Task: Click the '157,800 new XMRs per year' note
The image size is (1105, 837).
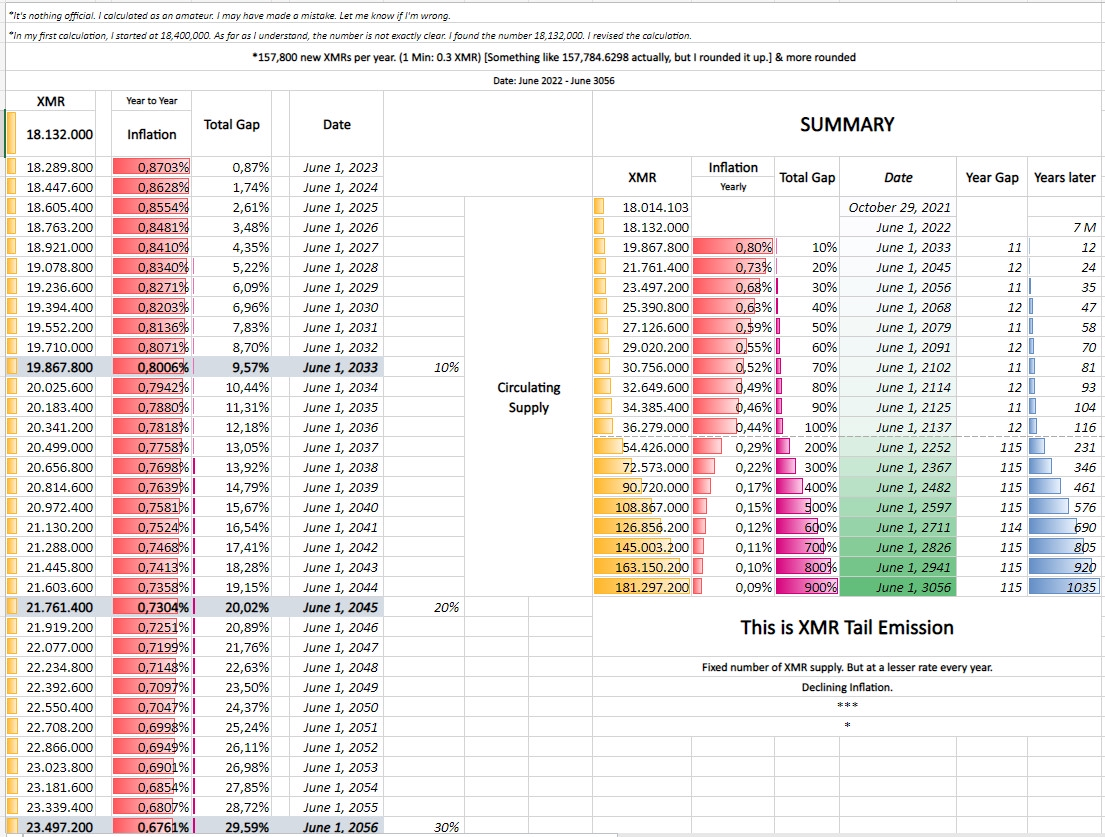Action: [553, 57]
